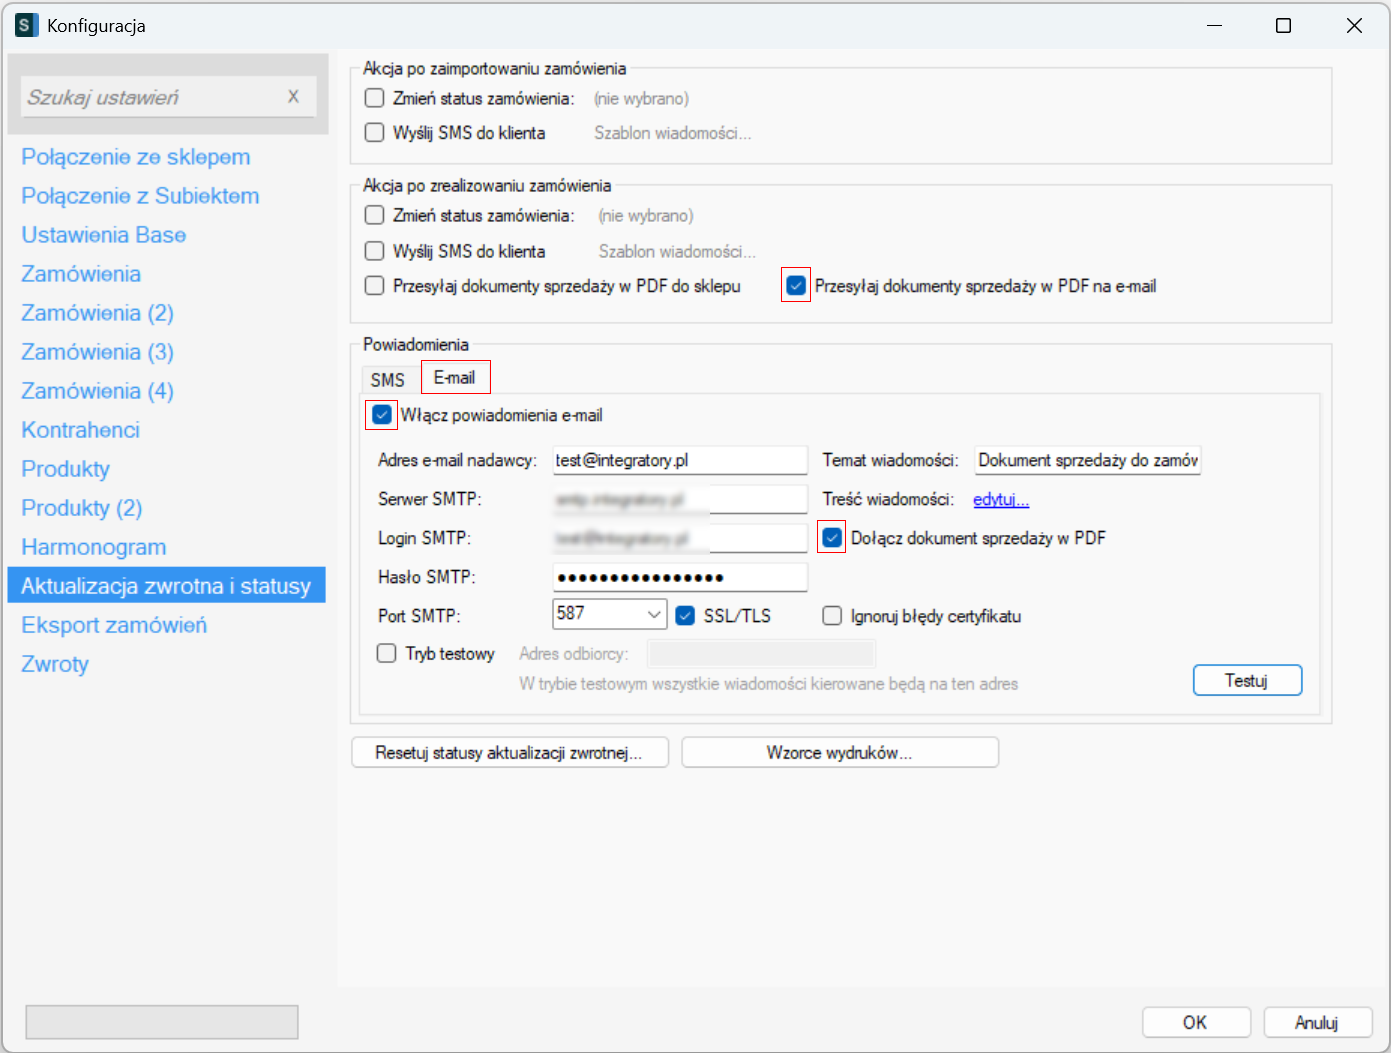The image size is (1391, 1053).
Task: Enable Zmień status after order completion
Action: [x=375, y=215]
